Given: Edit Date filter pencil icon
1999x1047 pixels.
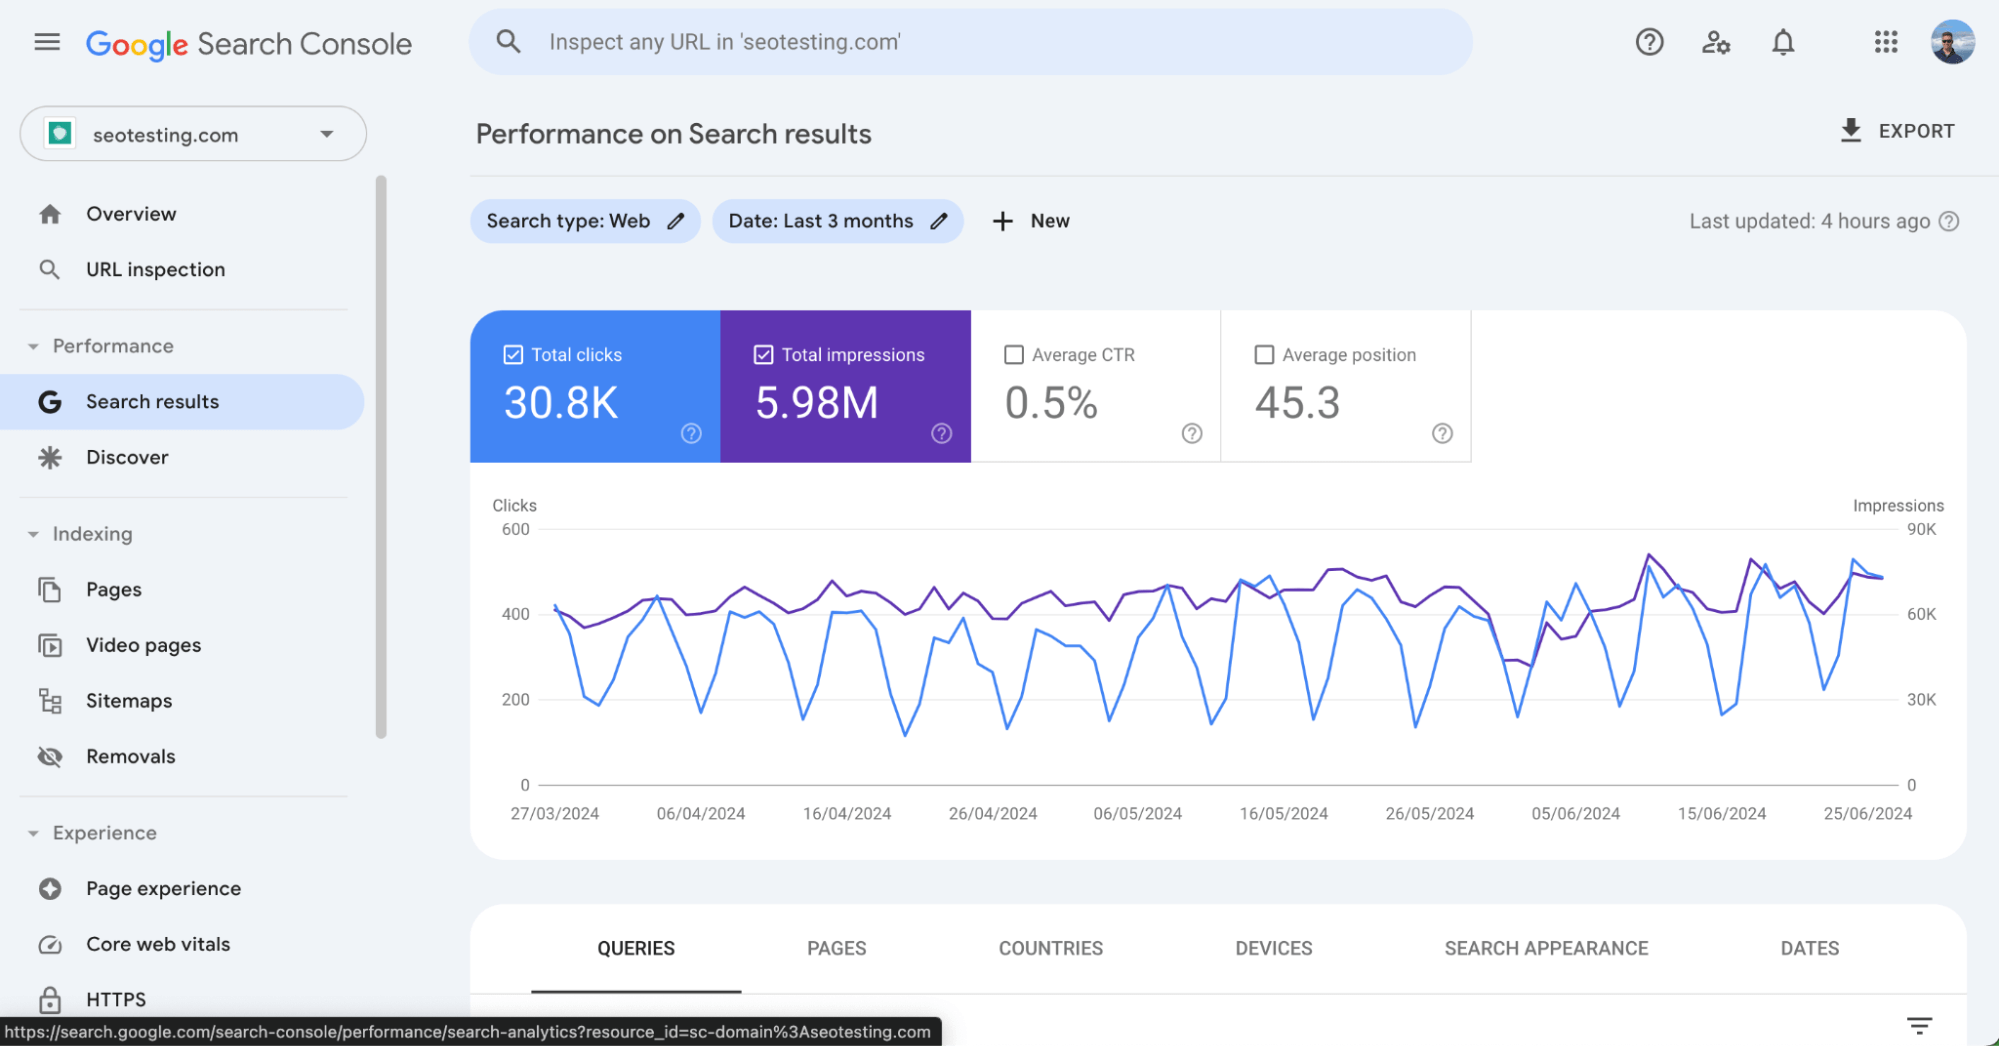Looking at the screenshot, I should point(938,221).
